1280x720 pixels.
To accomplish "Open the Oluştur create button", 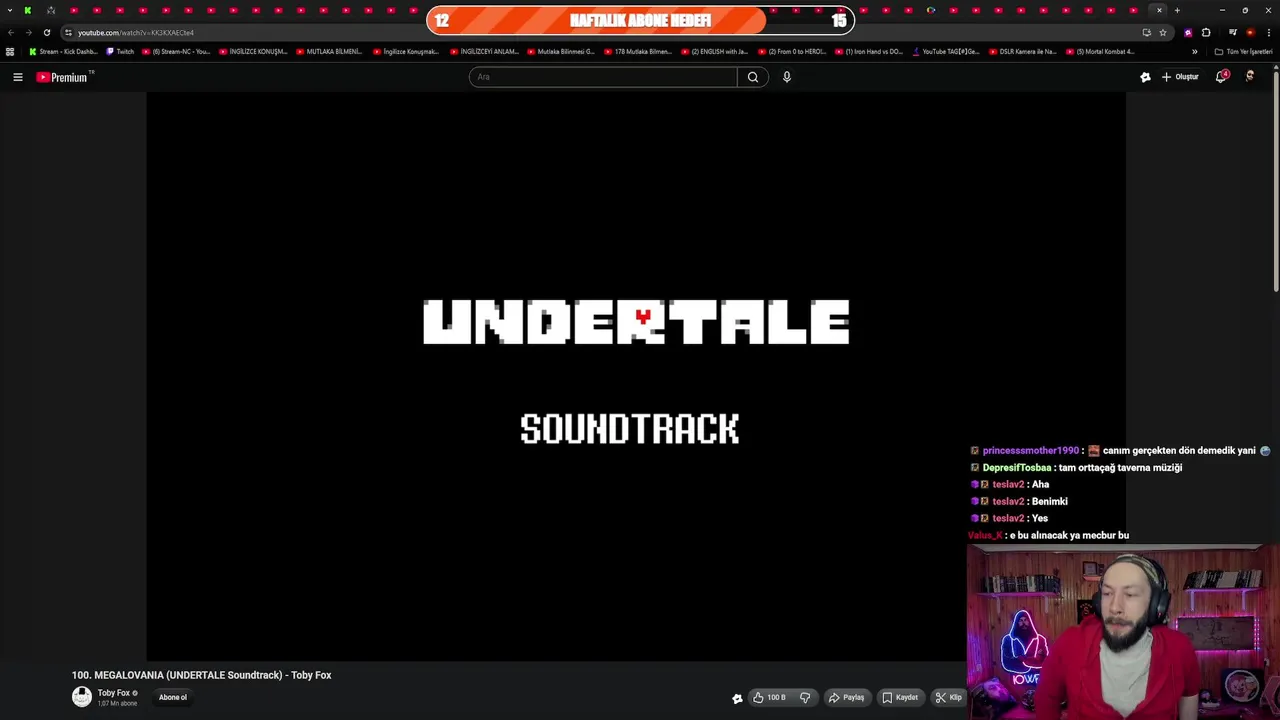I will [1180, 77].
